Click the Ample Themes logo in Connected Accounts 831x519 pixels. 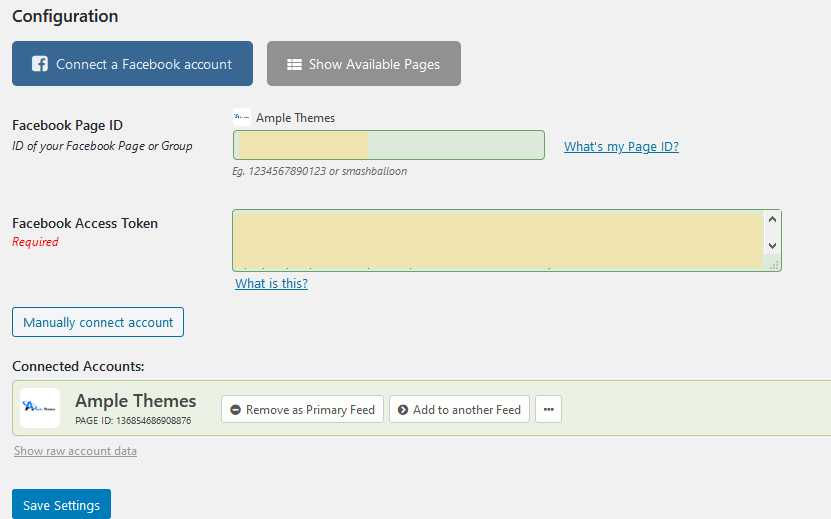[40, 408]
